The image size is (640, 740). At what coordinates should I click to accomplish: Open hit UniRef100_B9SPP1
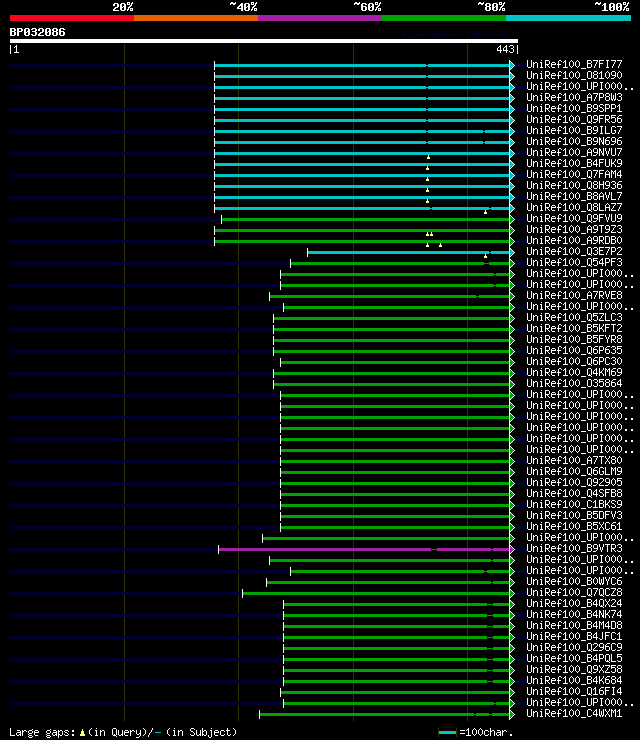[574, 108]
